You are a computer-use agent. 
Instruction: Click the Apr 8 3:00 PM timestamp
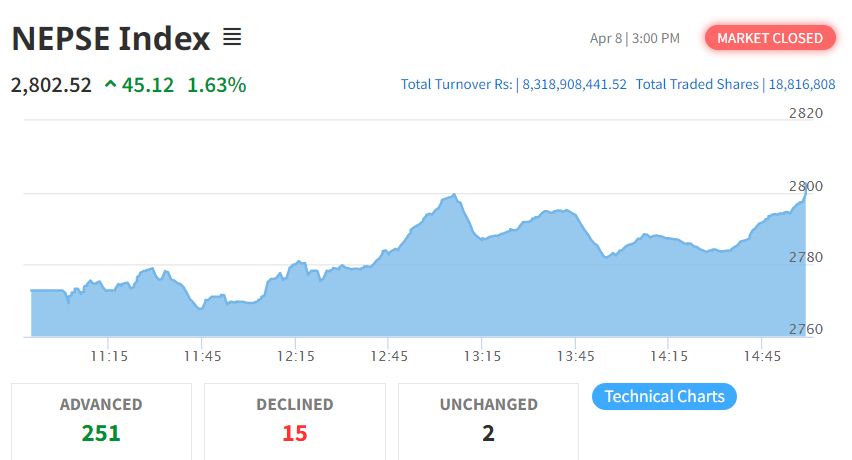(x=634, y=38)
